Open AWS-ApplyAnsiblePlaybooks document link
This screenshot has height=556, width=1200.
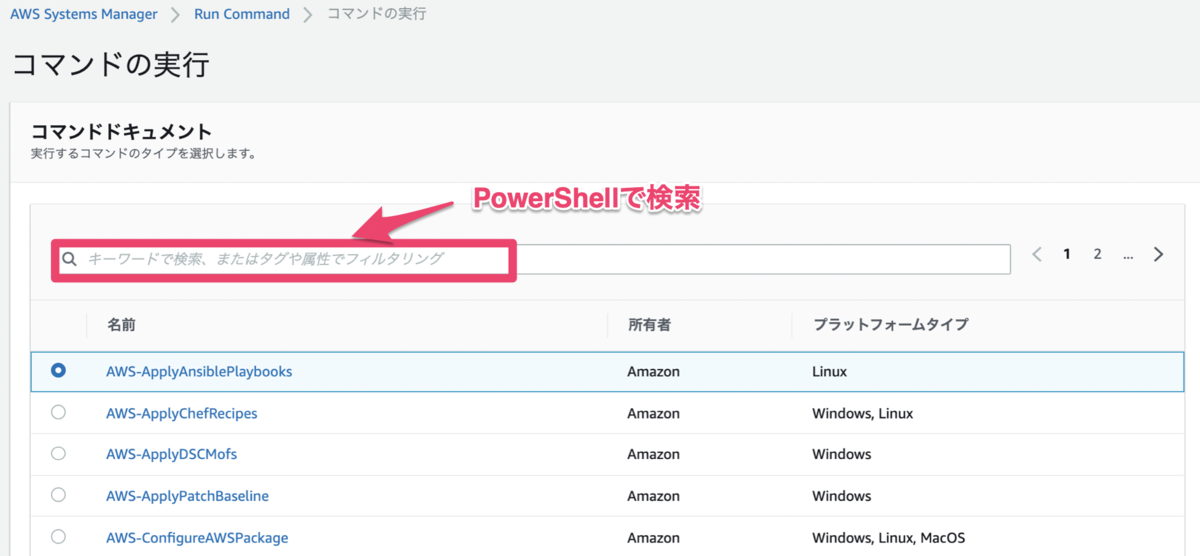[199, 371]
